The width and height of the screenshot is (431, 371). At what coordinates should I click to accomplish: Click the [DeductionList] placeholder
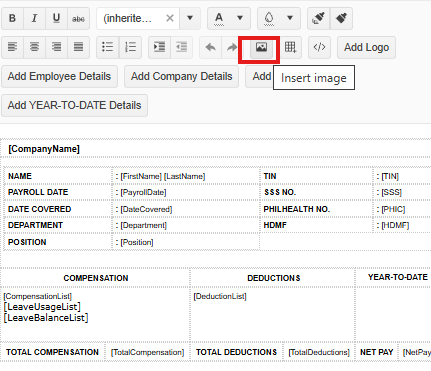point(220,296)
